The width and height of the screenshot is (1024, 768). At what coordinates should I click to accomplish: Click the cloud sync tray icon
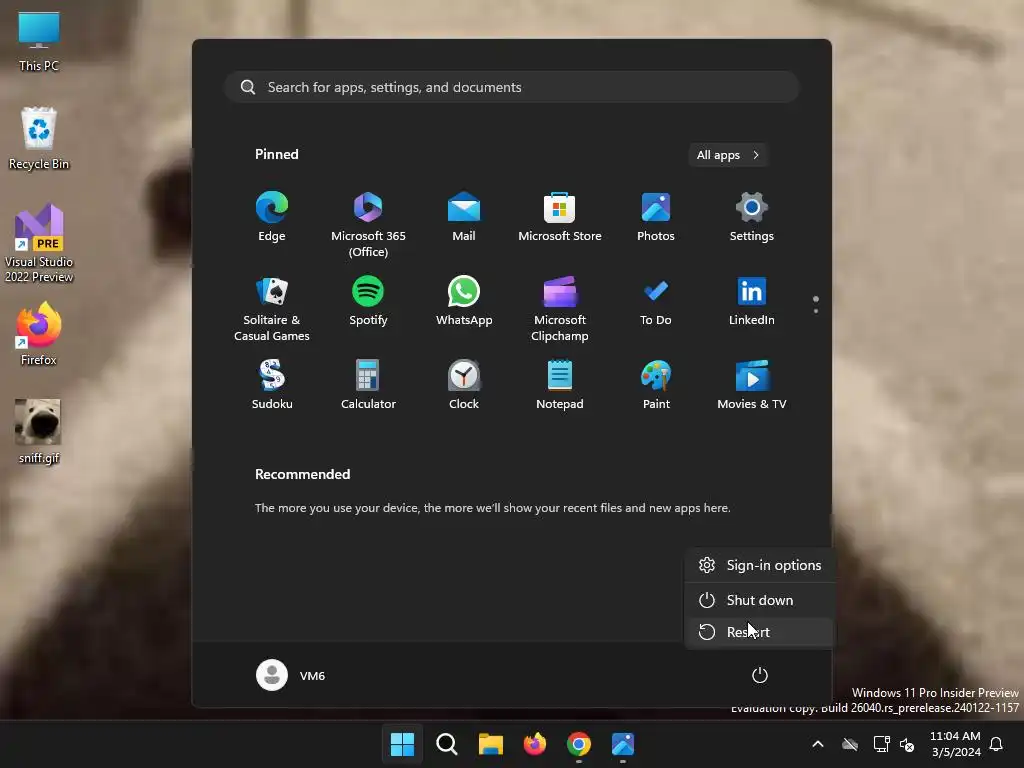coord(850,744)
